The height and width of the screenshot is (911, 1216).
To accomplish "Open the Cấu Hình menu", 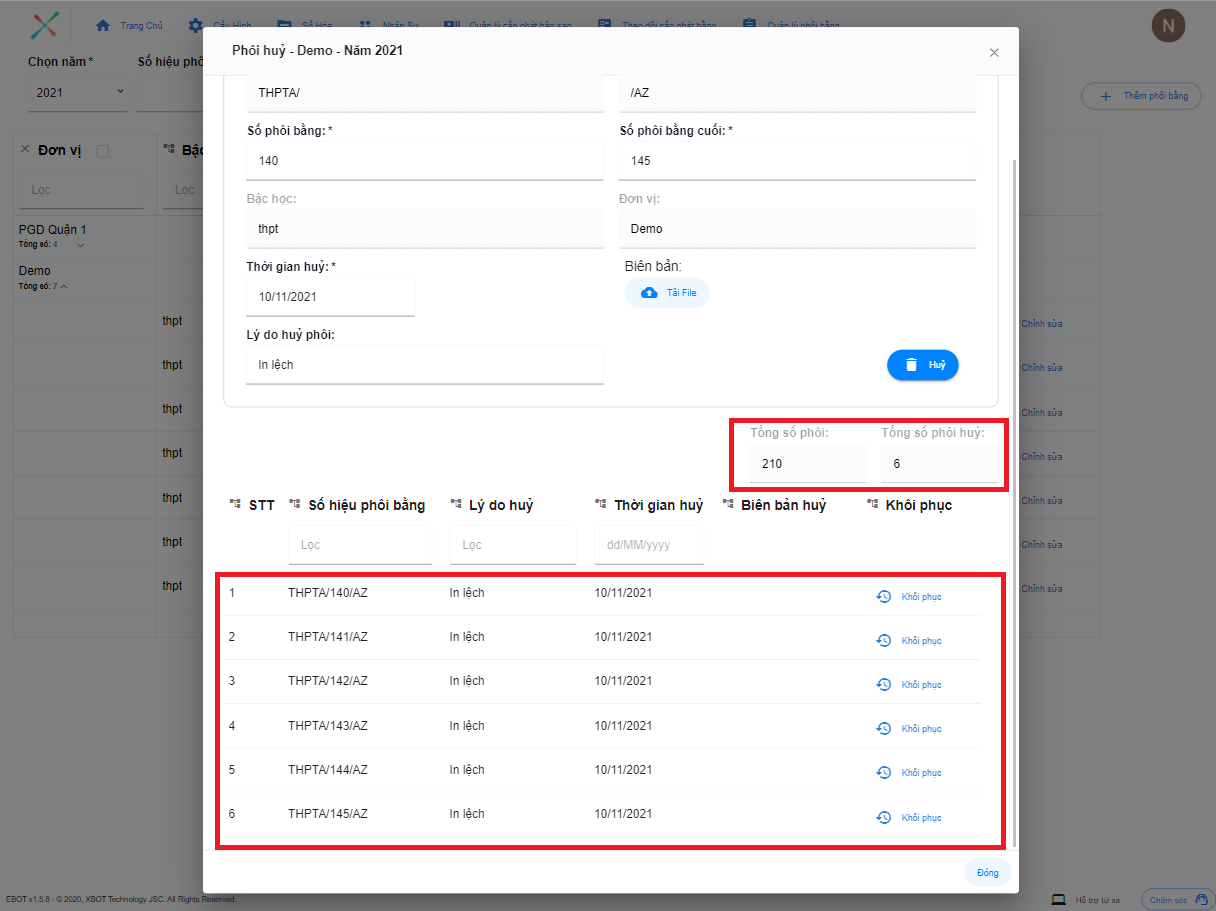I will coord(219,25).
